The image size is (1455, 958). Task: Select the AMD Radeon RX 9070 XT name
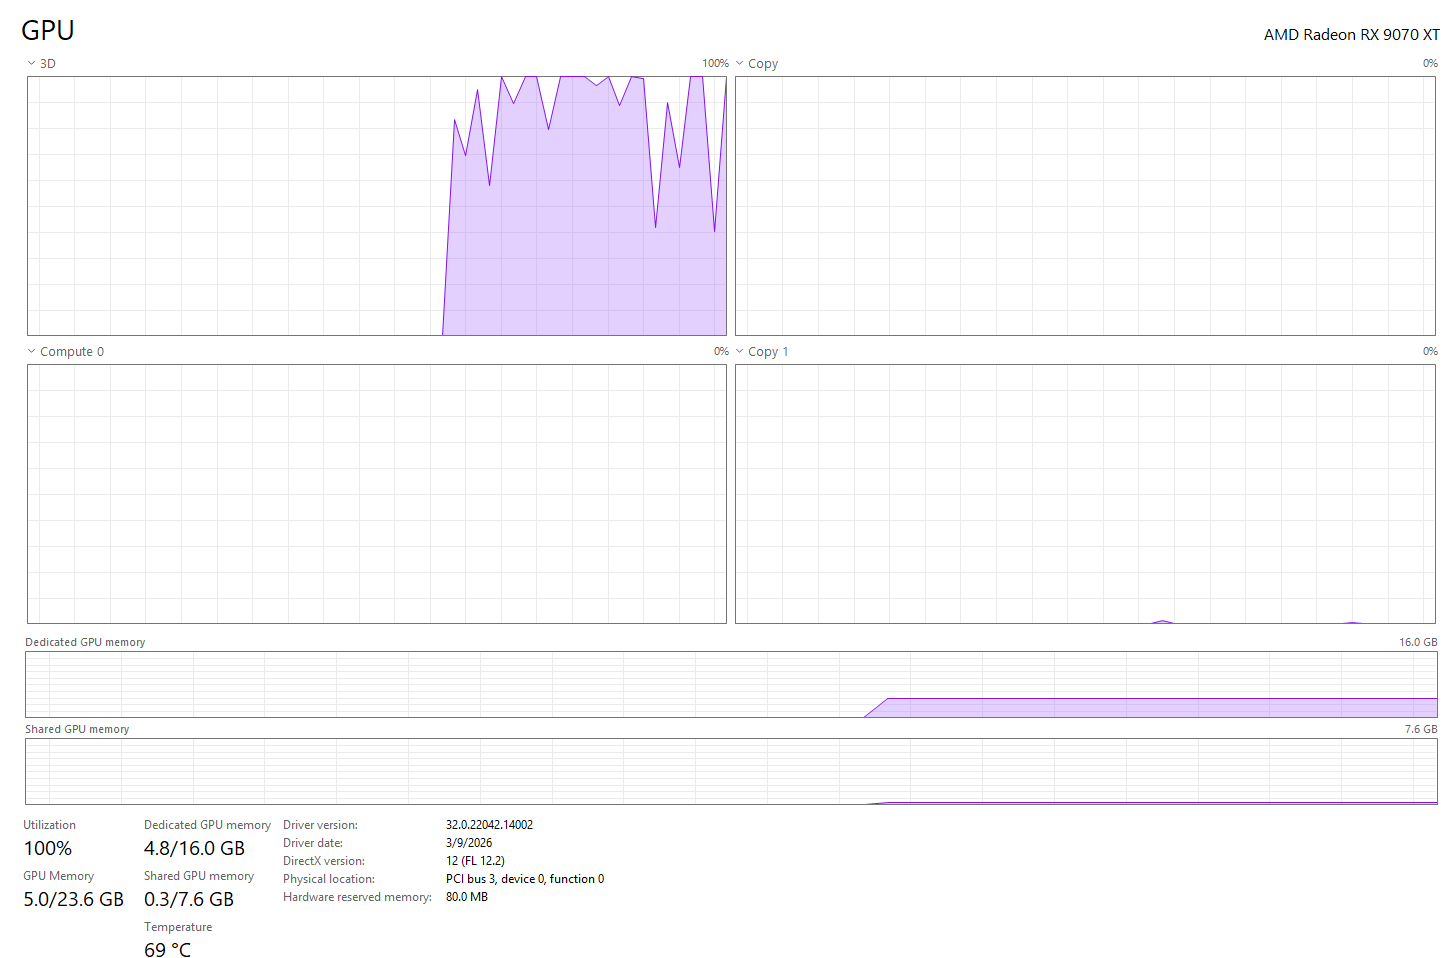click(1351, 34)
